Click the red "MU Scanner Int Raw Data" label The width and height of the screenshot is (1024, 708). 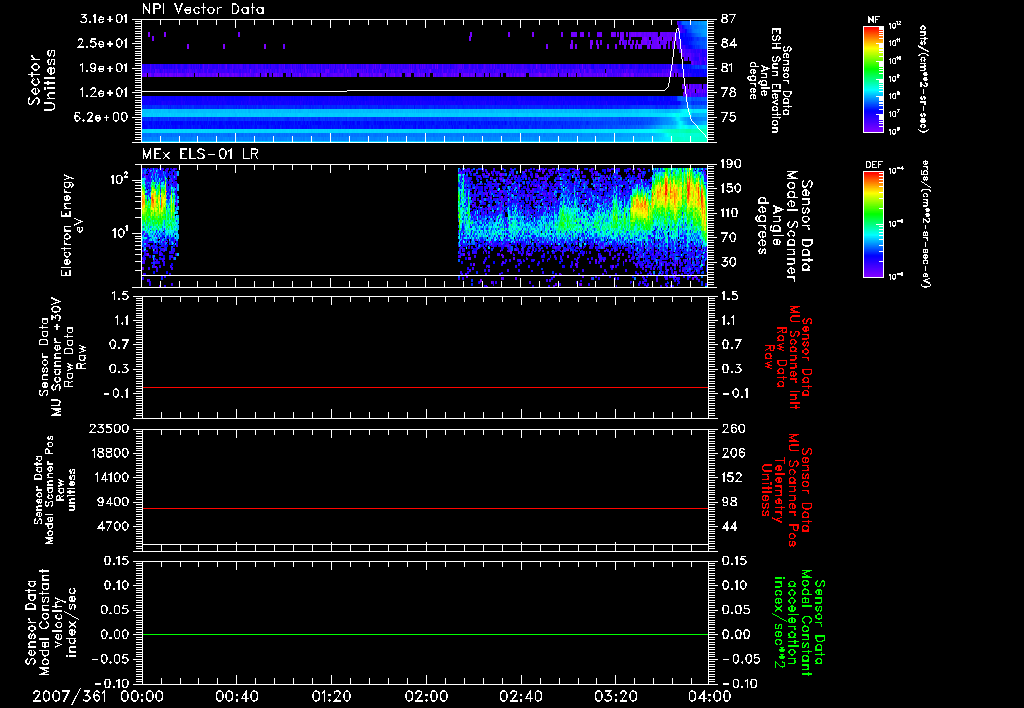788,357
